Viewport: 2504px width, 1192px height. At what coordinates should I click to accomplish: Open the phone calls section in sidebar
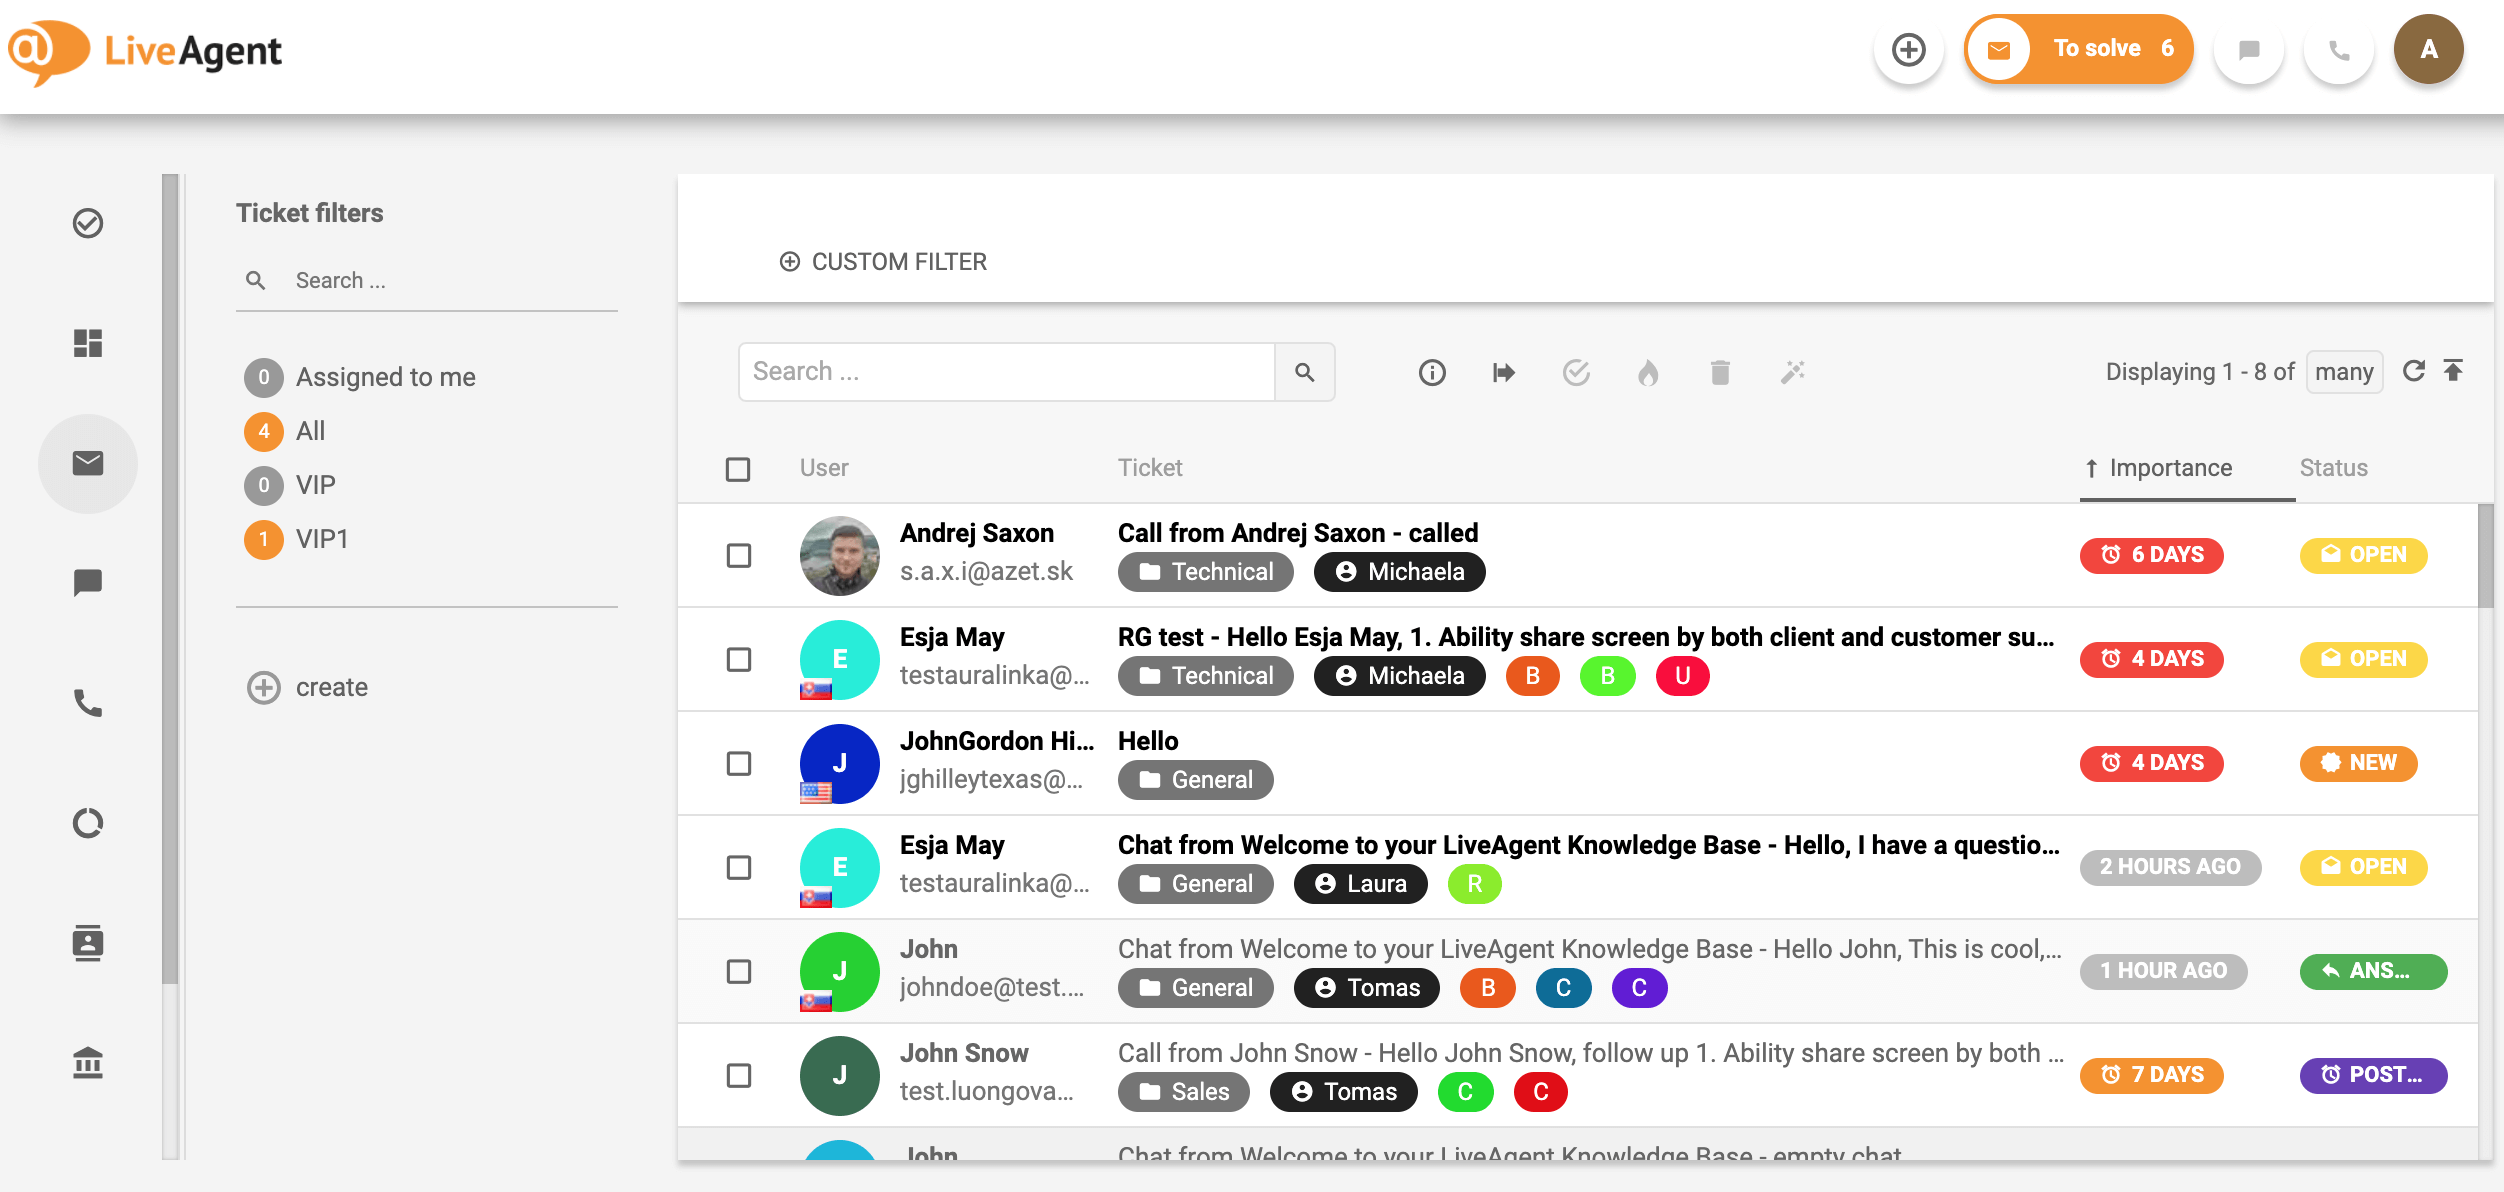88,703
